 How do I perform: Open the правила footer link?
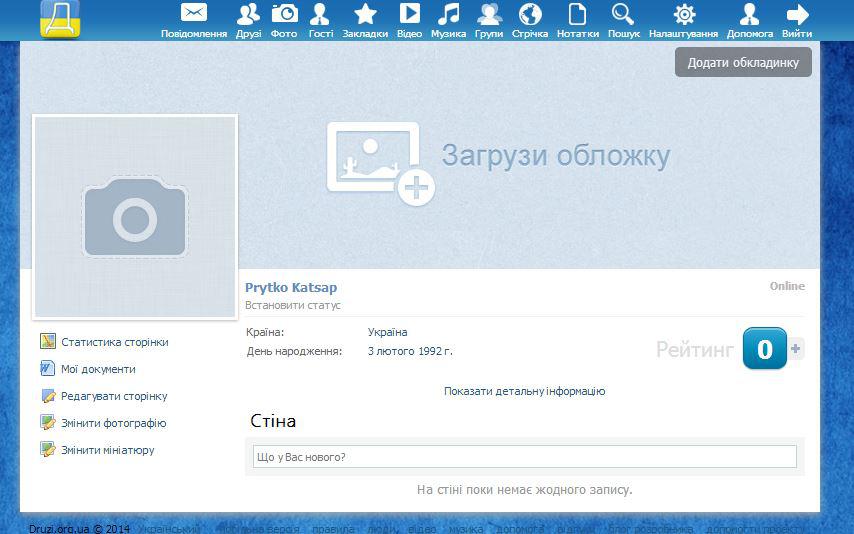point(333,529)
